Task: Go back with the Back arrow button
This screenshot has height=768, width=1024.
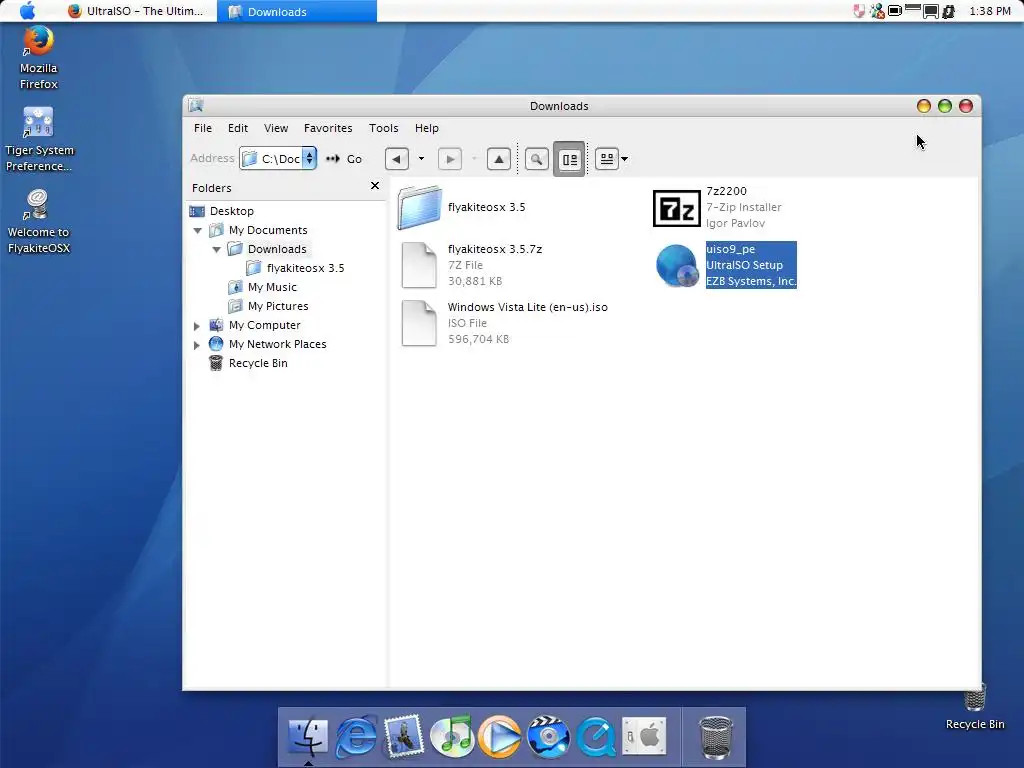Action: [396, 159]
